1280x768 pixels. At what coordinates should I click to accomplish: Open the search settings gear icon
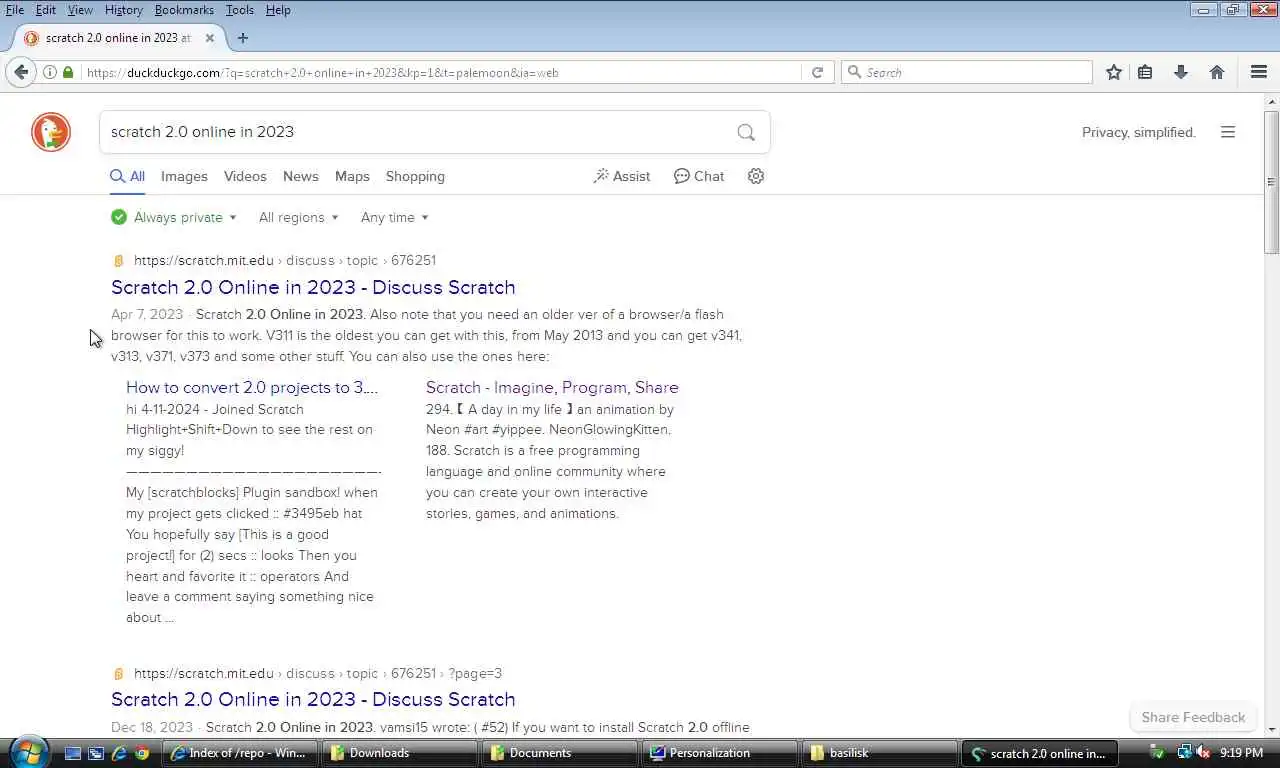(x=756, y=176)
